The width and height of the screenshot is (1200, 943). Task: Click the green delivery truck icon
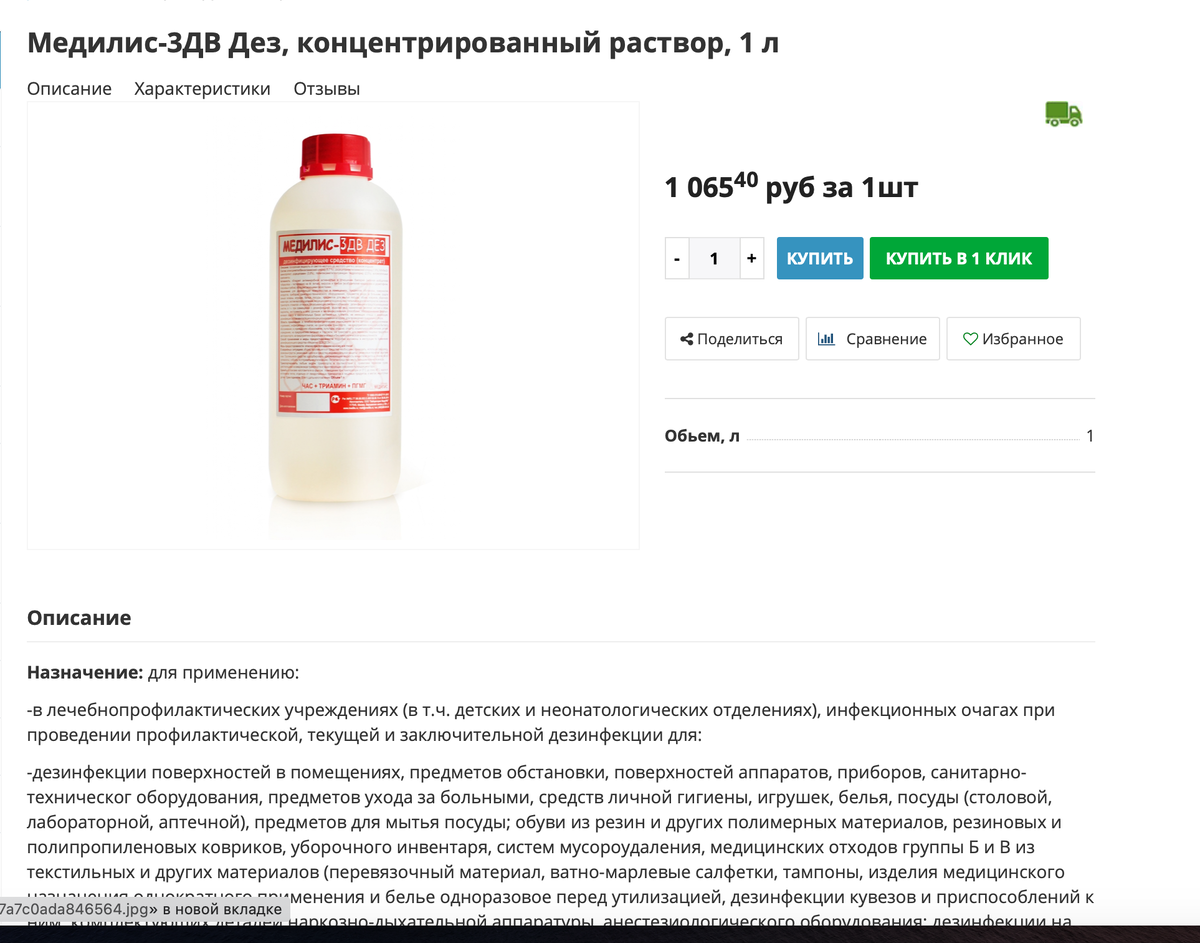pyautogui.click(x=1063, y=114)
